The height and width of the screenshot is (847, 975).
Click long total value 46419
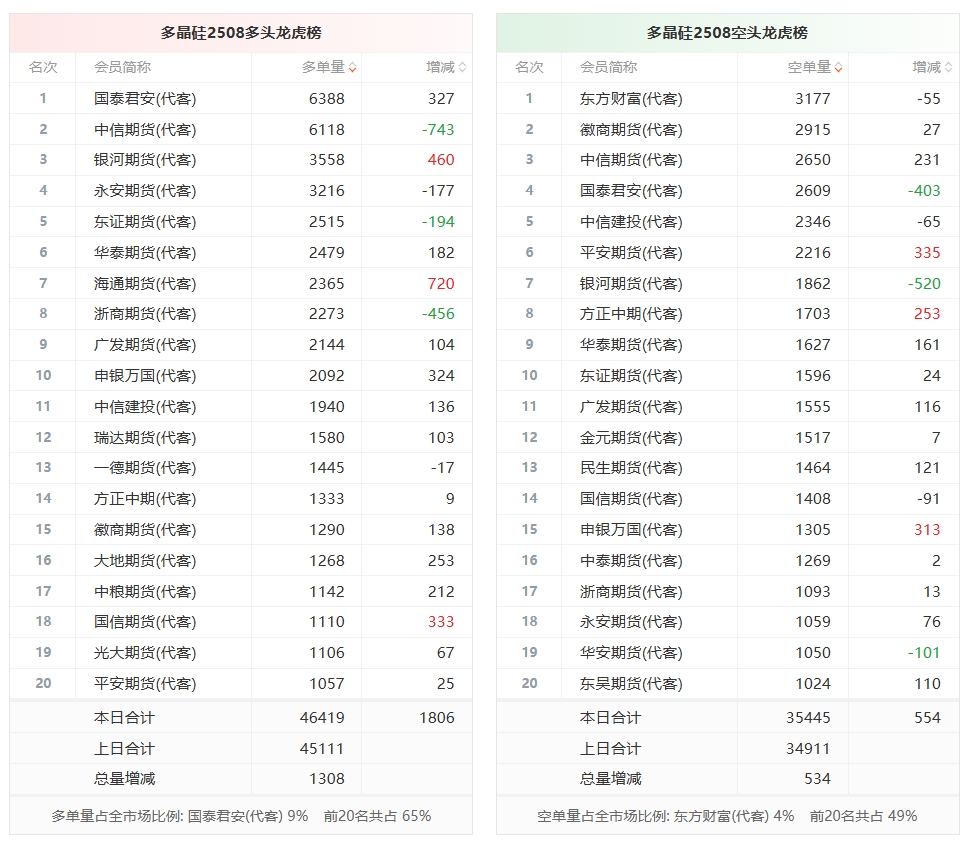[x=322, y=718]
